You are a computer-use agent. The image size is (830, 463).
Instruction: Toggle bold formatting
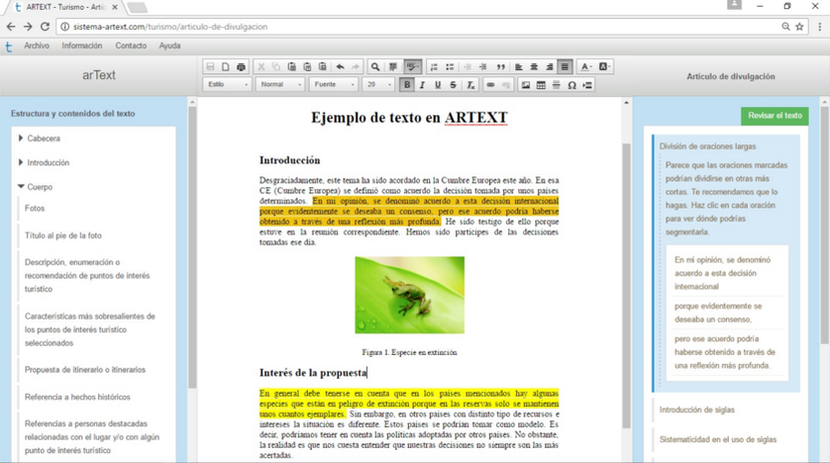[407, 85]
